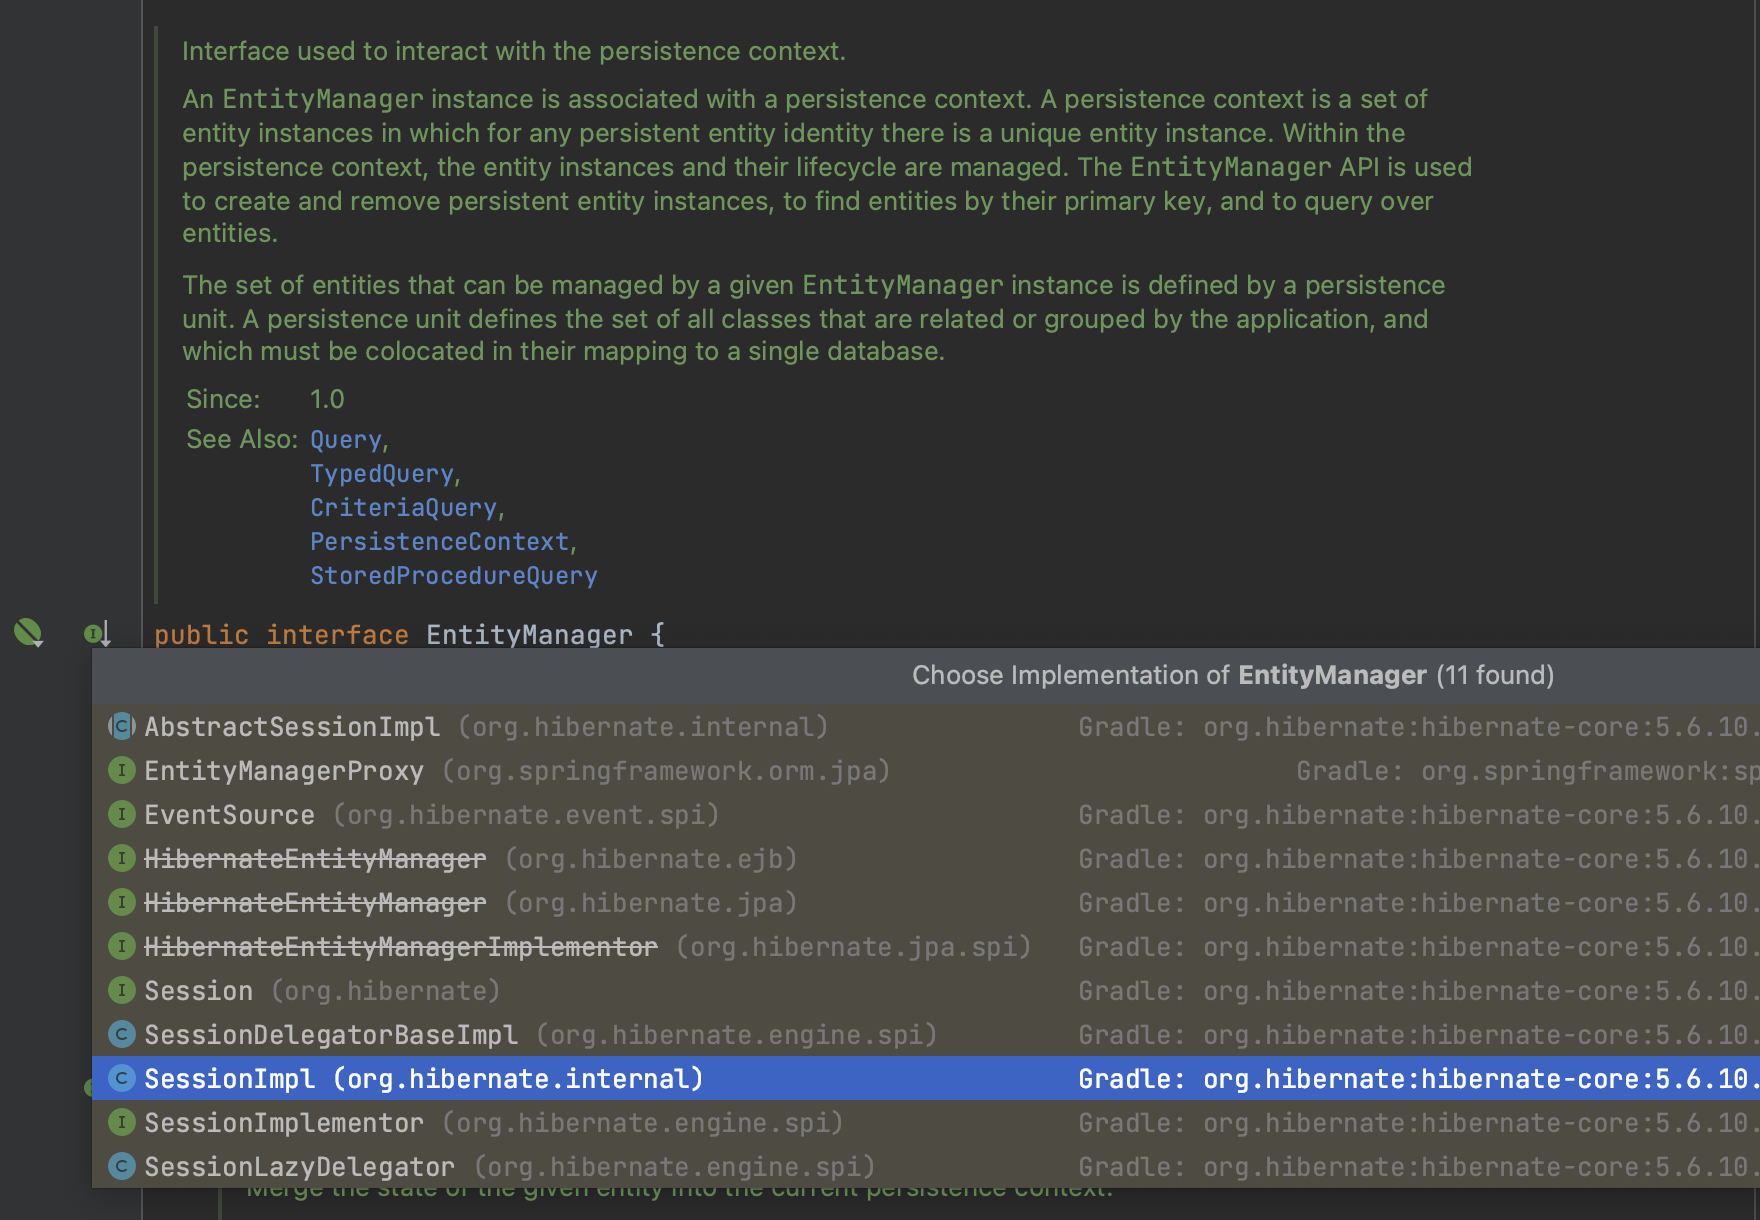Choose SessionDelegatorBaseImpl implementation

[926, 1034]
